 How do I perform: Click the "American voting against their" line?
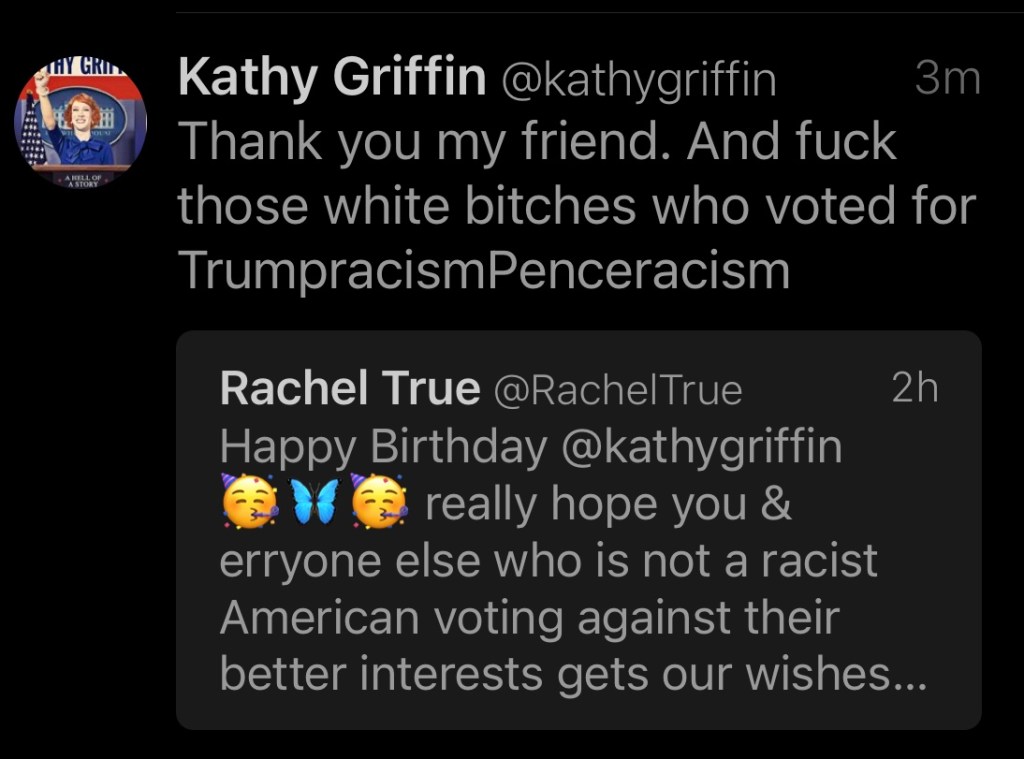coord(529,618)
